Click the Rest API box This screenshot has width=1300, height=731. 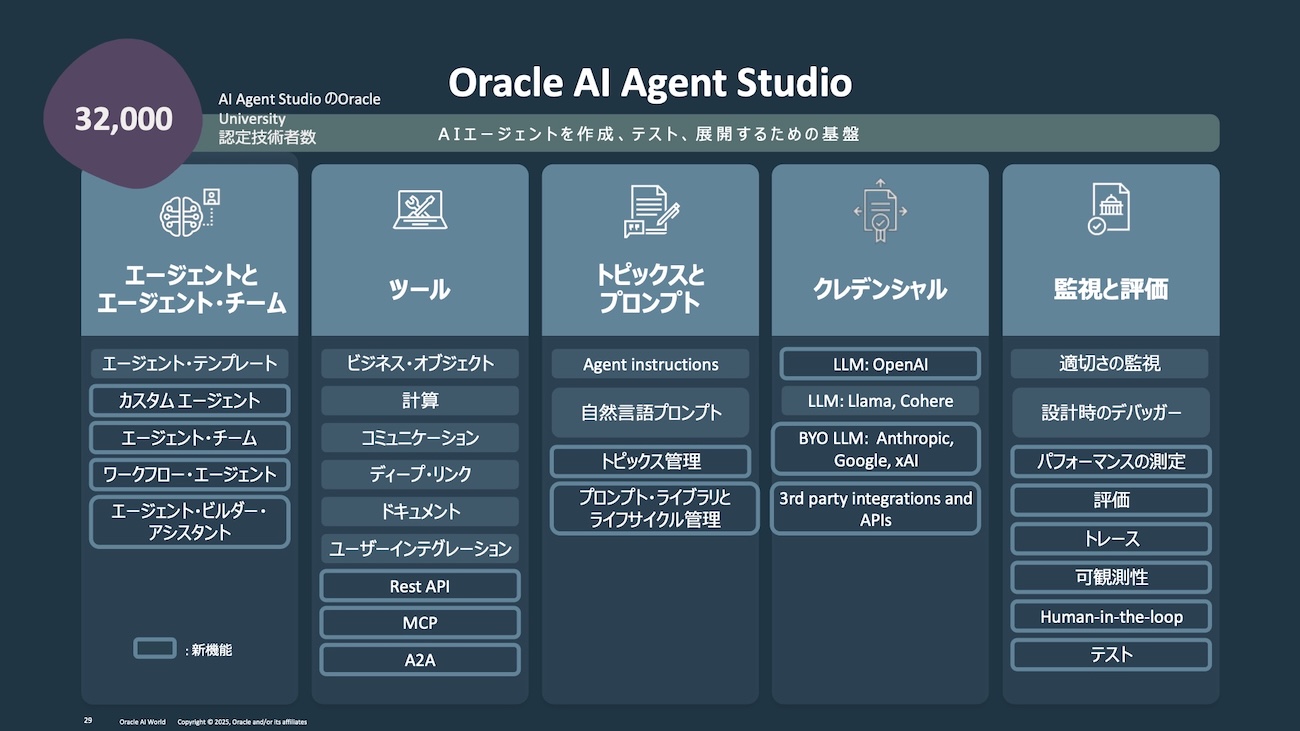[420, 586]
